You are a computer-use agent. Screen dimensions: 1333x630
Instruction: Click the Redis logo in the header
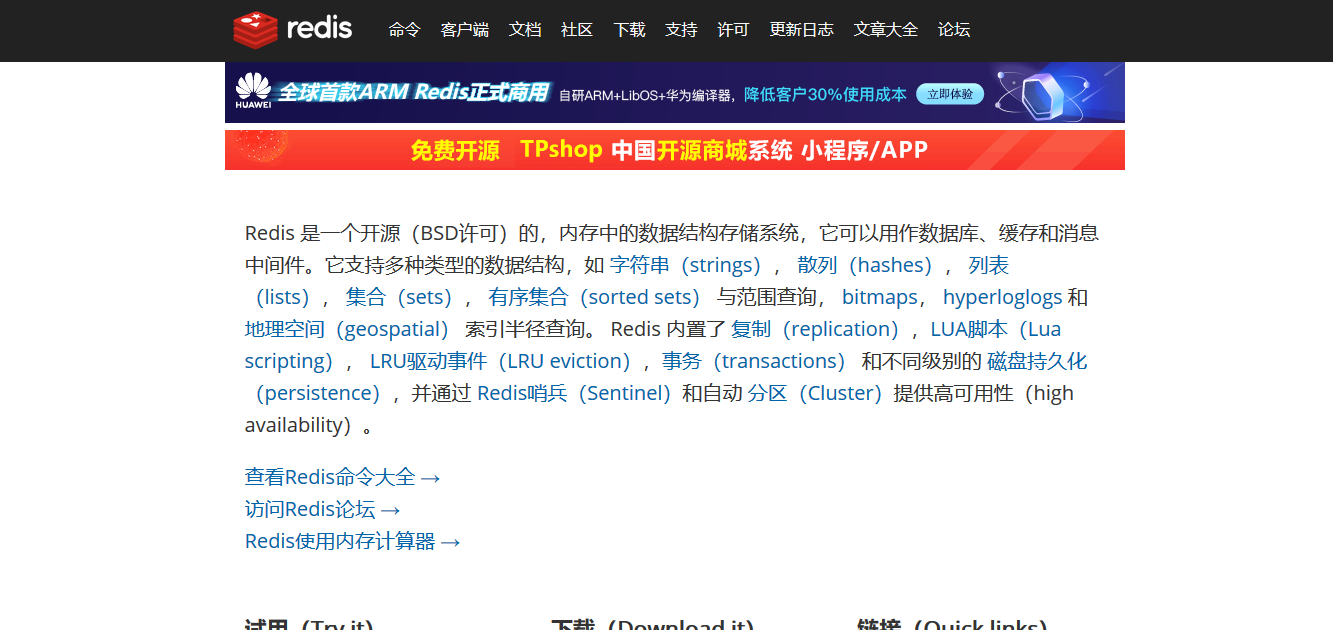(293, 29)
